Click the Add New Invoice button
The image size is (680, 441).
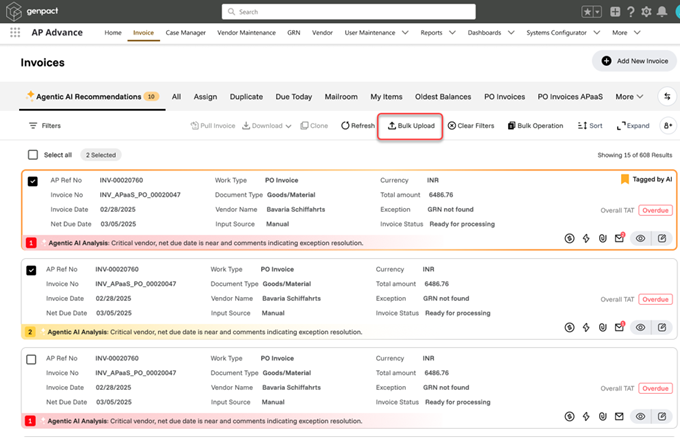[x=634, y=61]
